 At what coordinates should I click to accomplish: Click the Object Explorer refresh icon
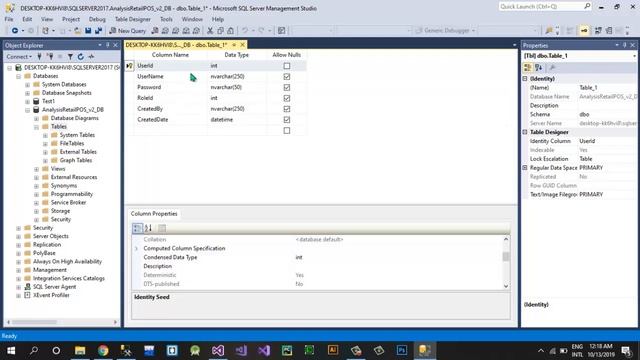pos(81,57)
